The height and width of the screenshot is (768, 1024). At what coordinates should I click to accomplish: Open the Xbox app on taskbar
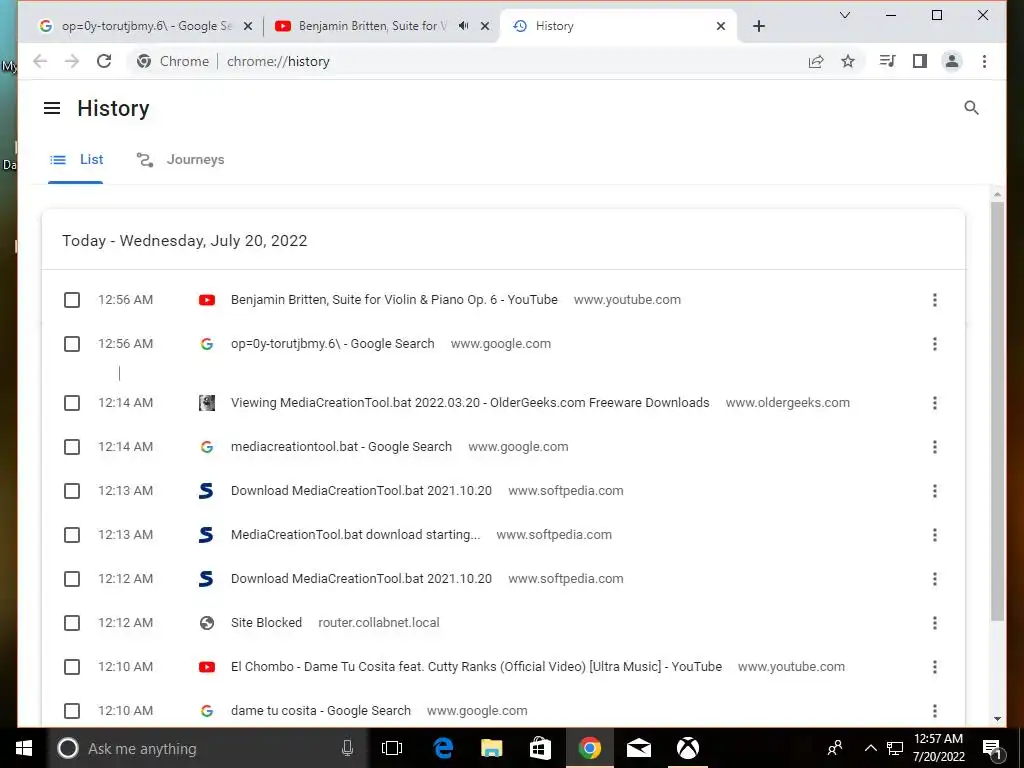point(687,748)
